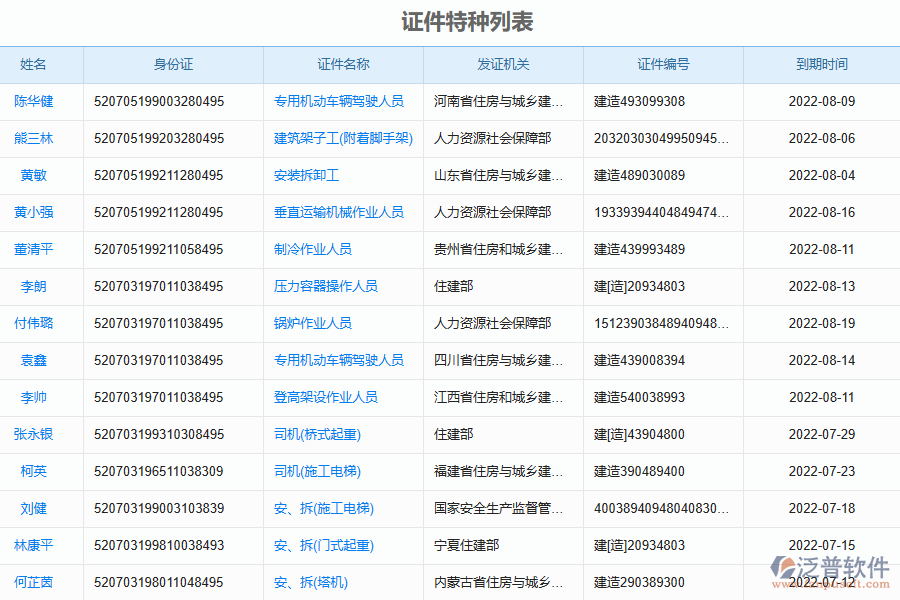Open certificate 专用机动车辆驾驶人员 for 陈华健
The image size is (900, 600).
(x=338, y=101)
